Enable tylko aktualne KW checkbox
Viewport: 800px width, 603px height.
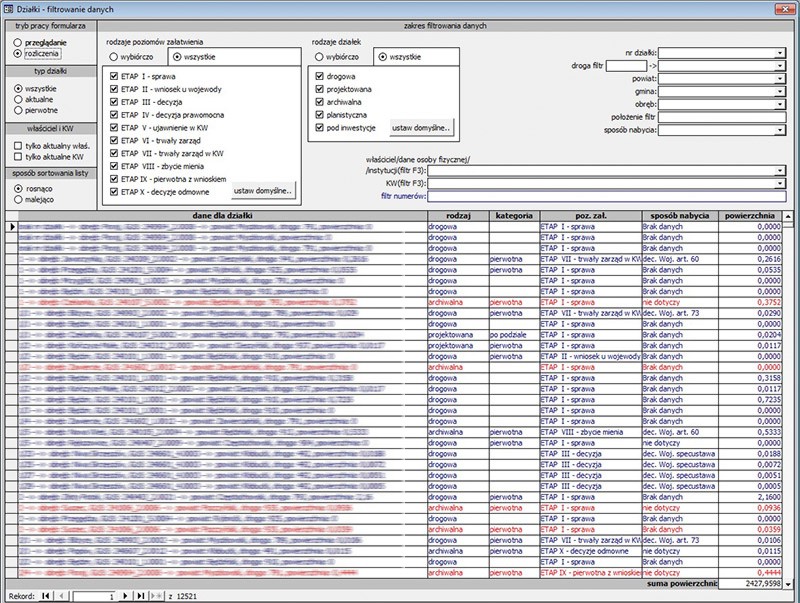(x=18, y=157)
